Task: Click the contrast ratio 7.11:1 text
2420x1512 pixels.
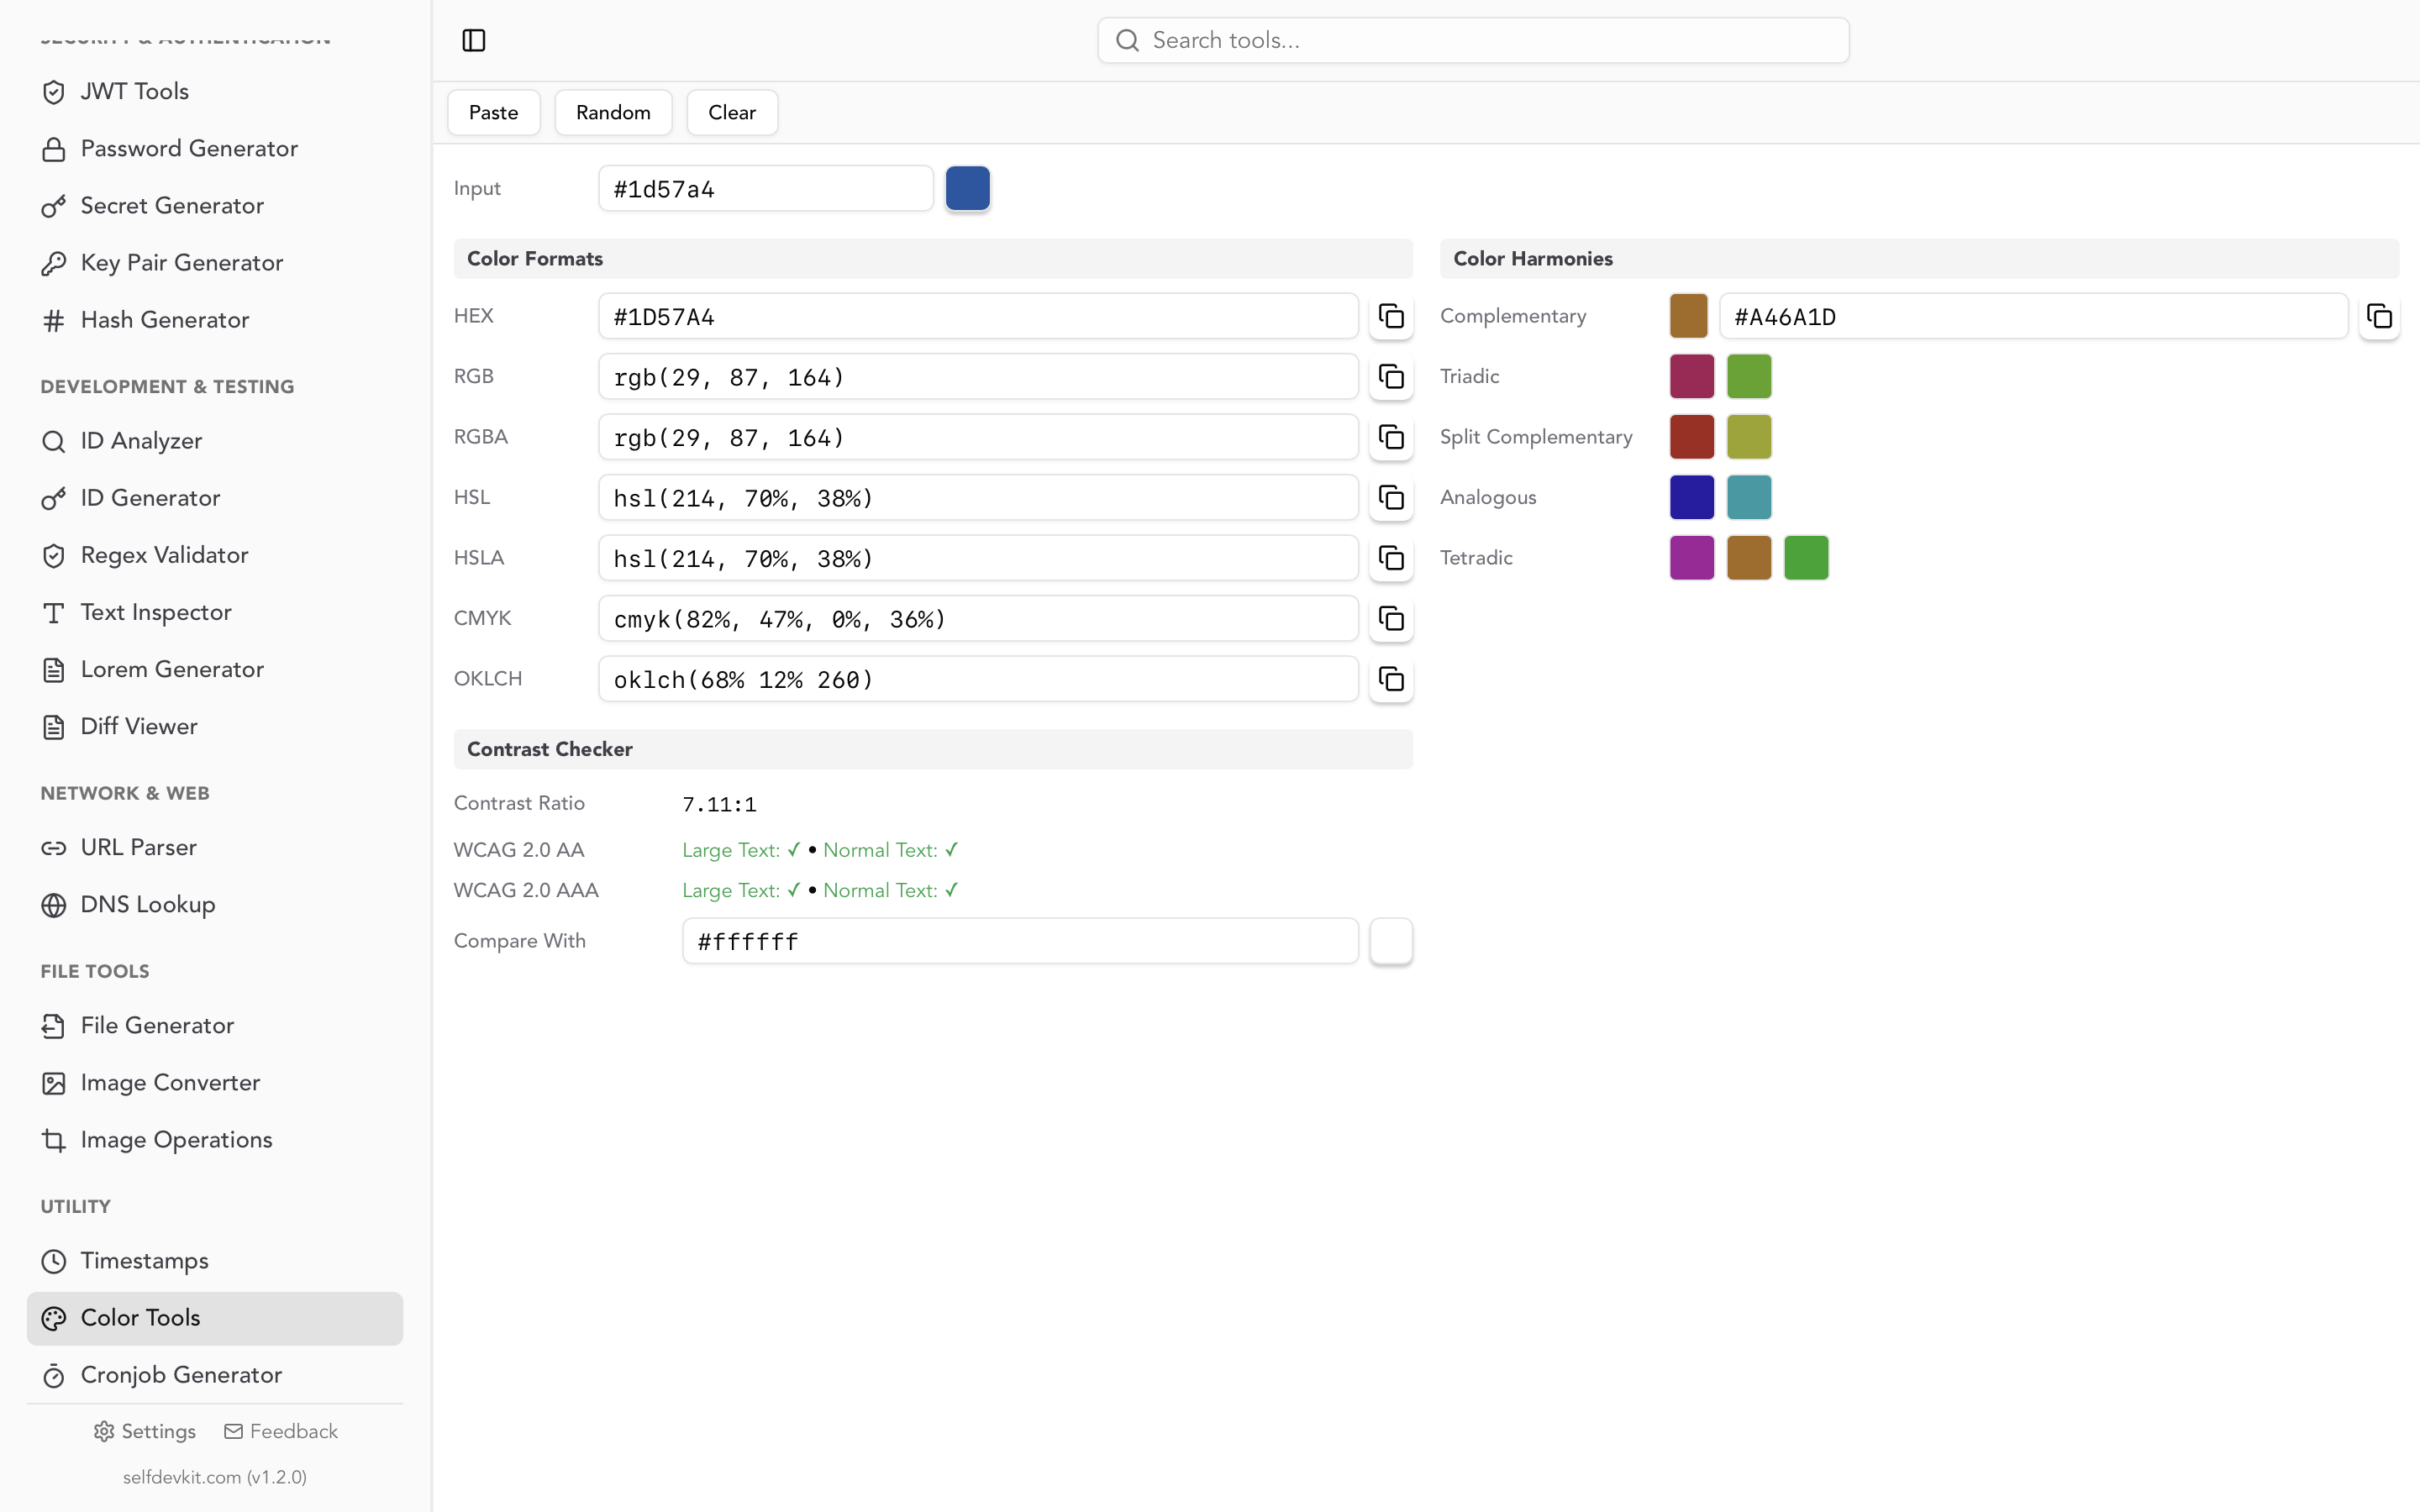Action: tap(719, 804)
